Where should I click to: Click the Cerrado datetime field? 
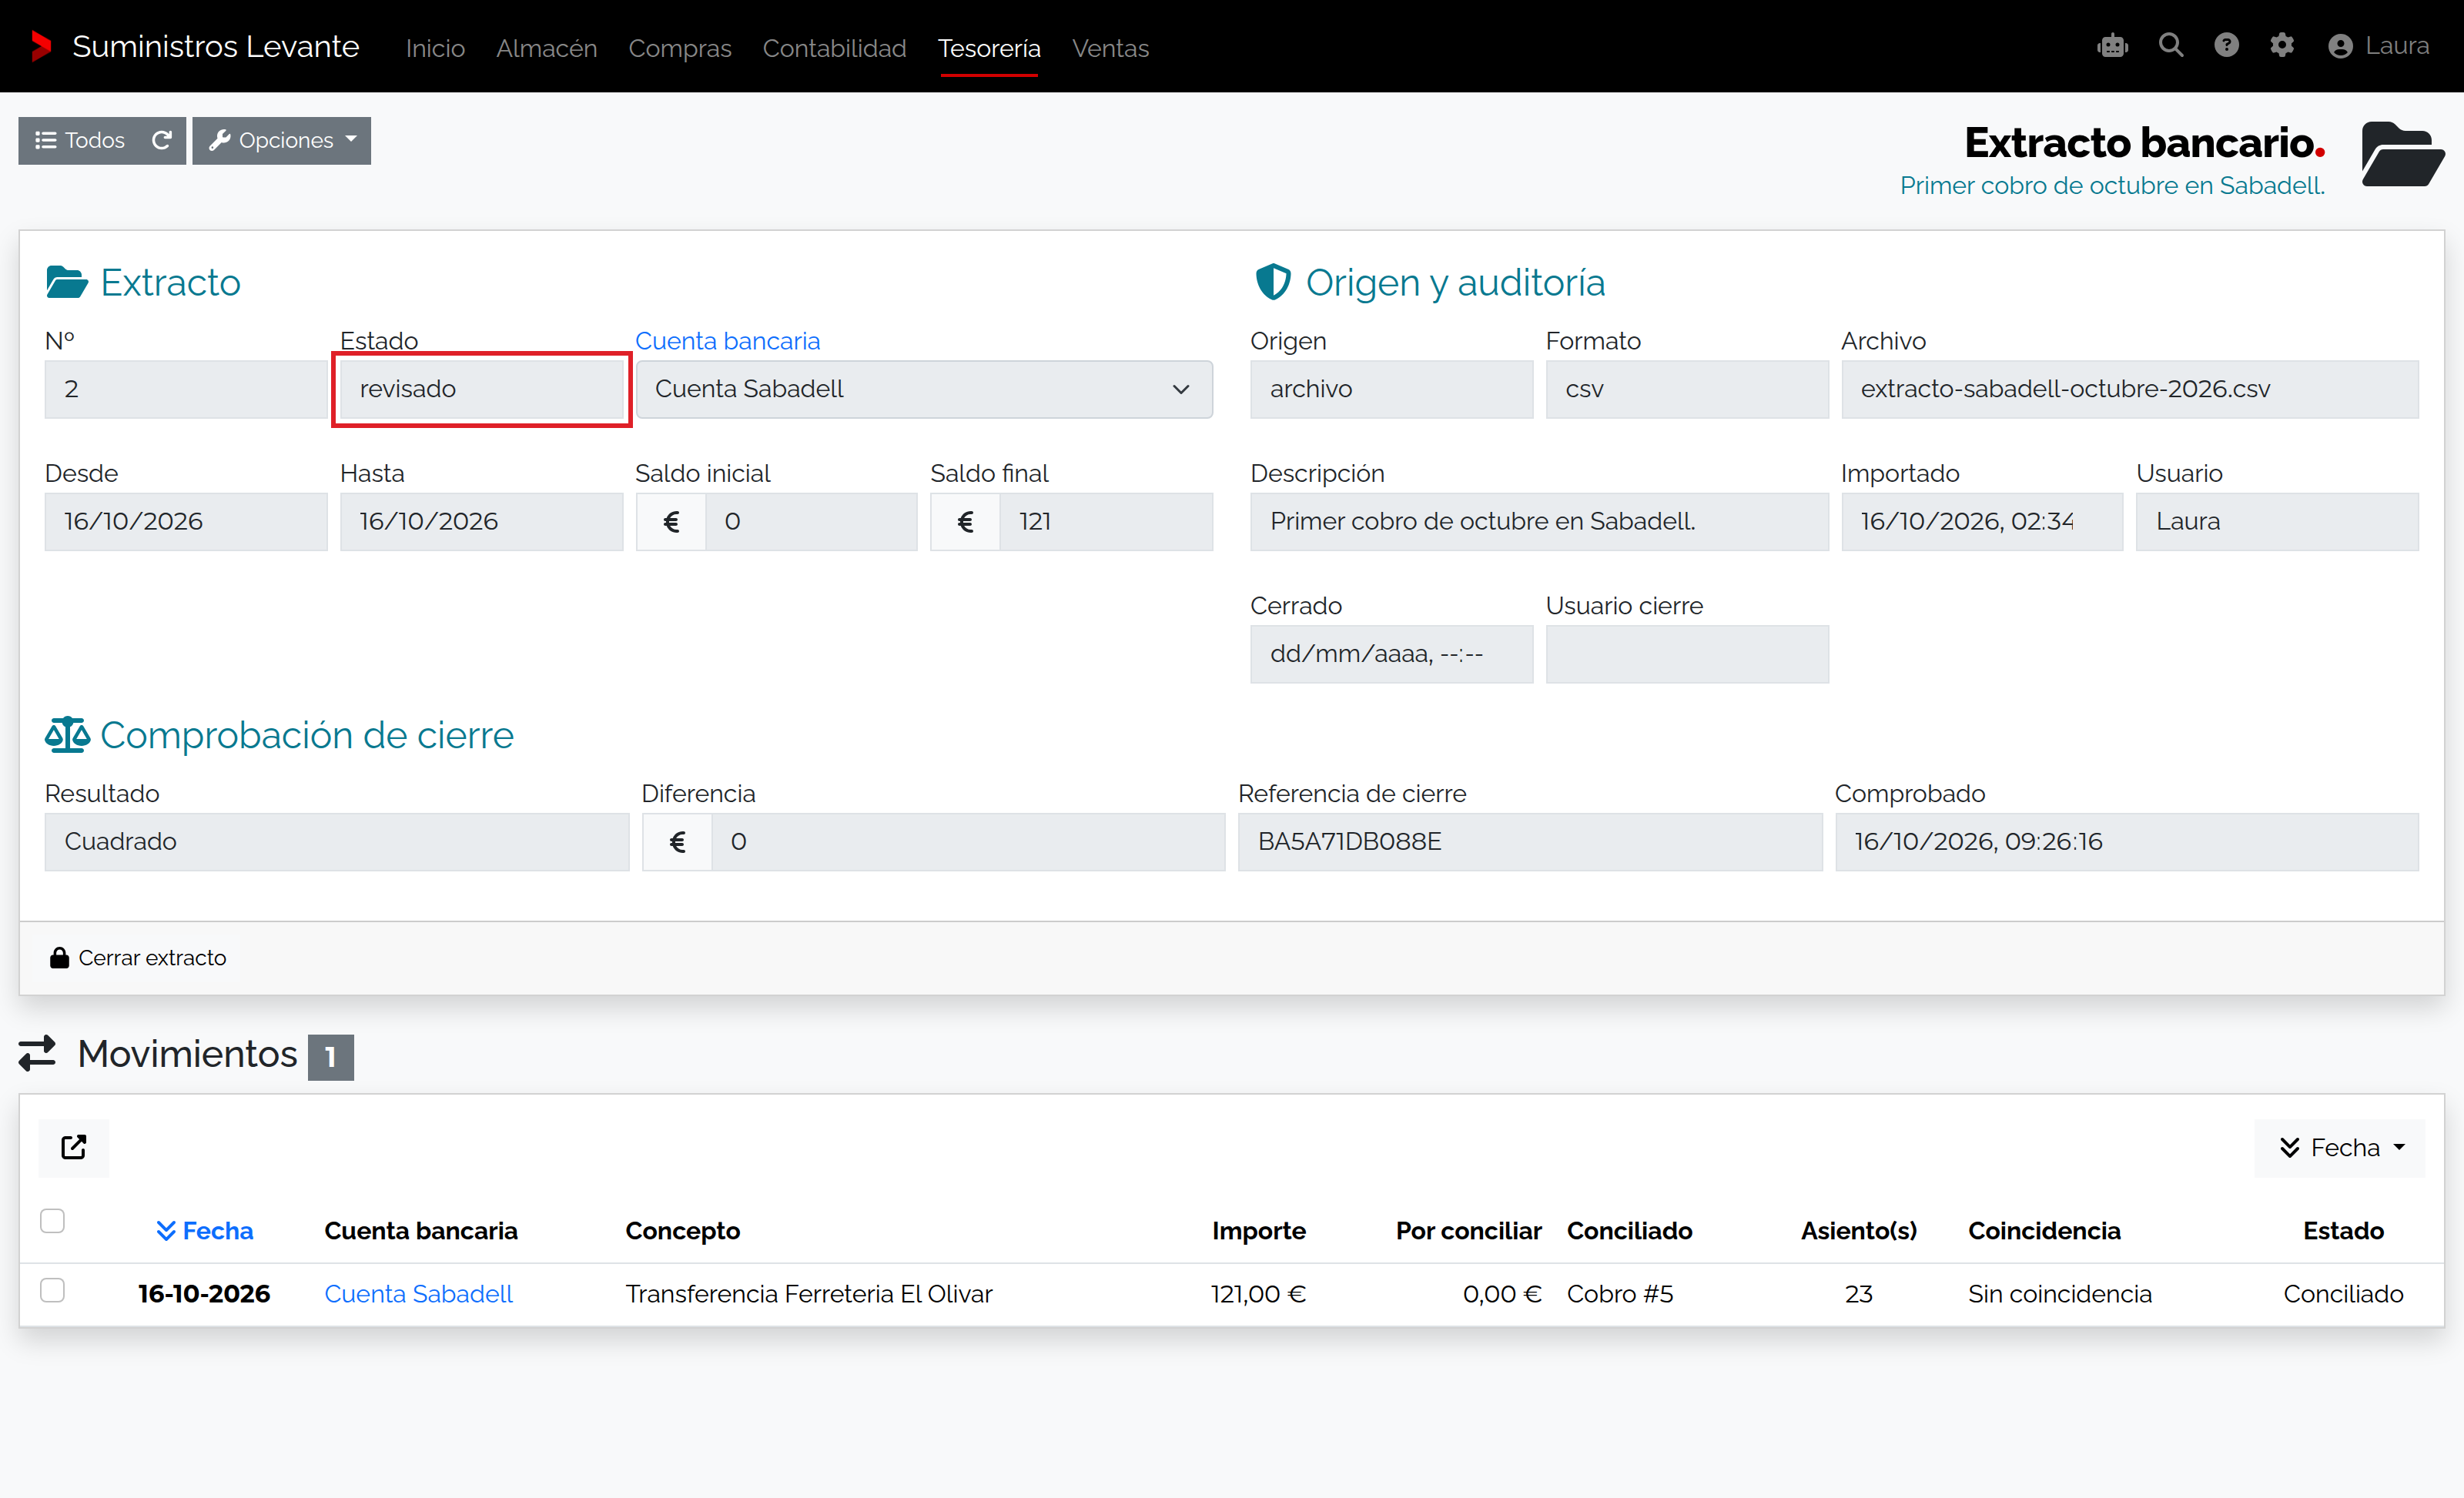(1391, 654)
